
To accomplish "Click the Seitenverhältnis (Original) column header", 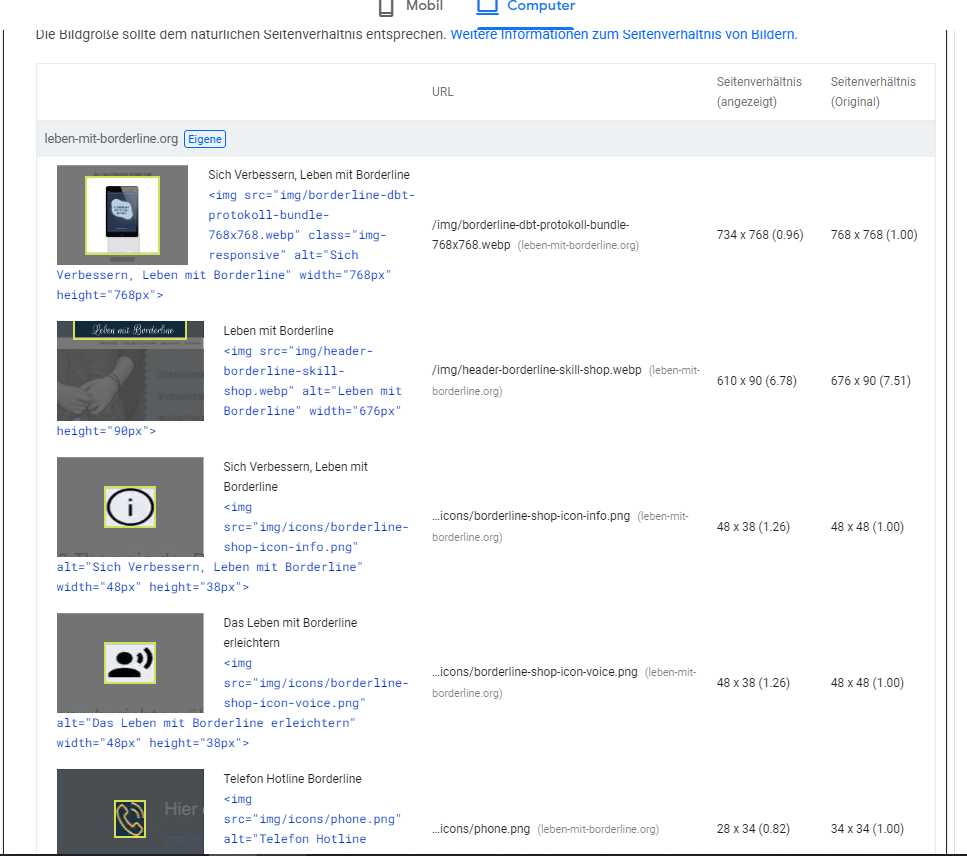I will [x=872, y=92].
